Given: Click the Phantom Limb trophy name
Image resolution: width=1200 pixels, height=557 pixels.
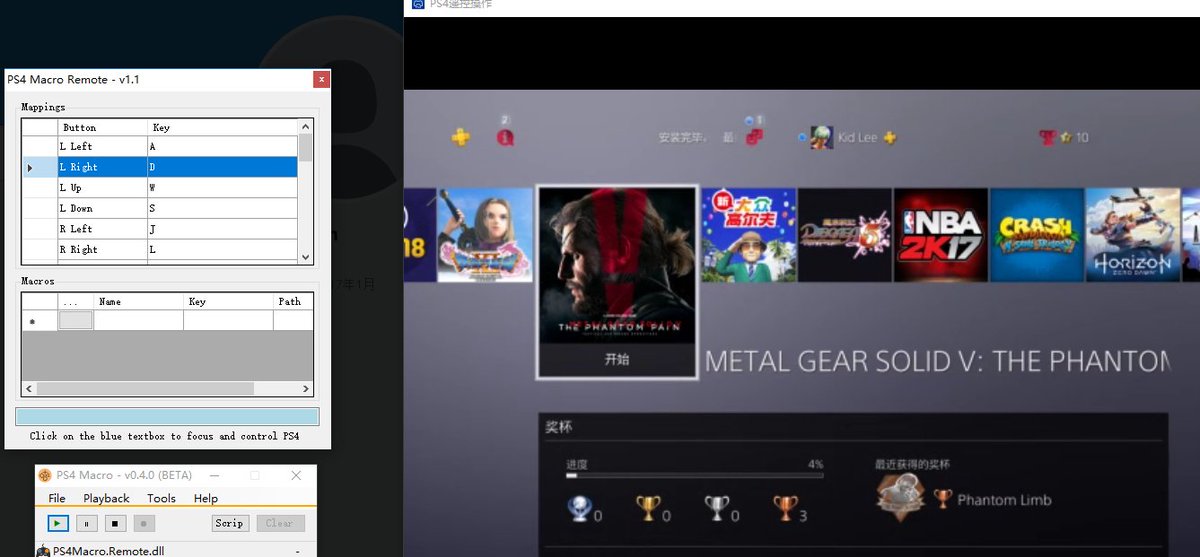Looking at the screenshot, I should 1004,499.
